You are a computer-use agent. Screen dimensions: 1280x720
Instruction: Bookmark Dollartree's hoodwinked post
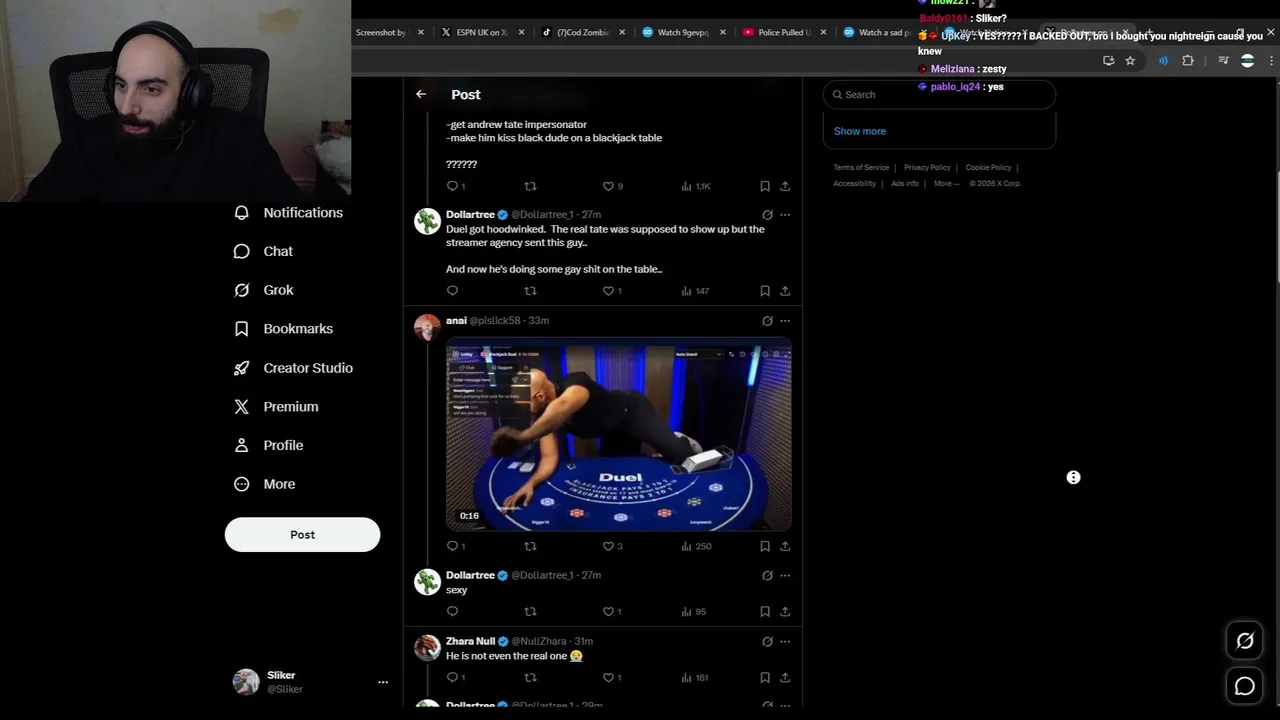pos(765,291)
